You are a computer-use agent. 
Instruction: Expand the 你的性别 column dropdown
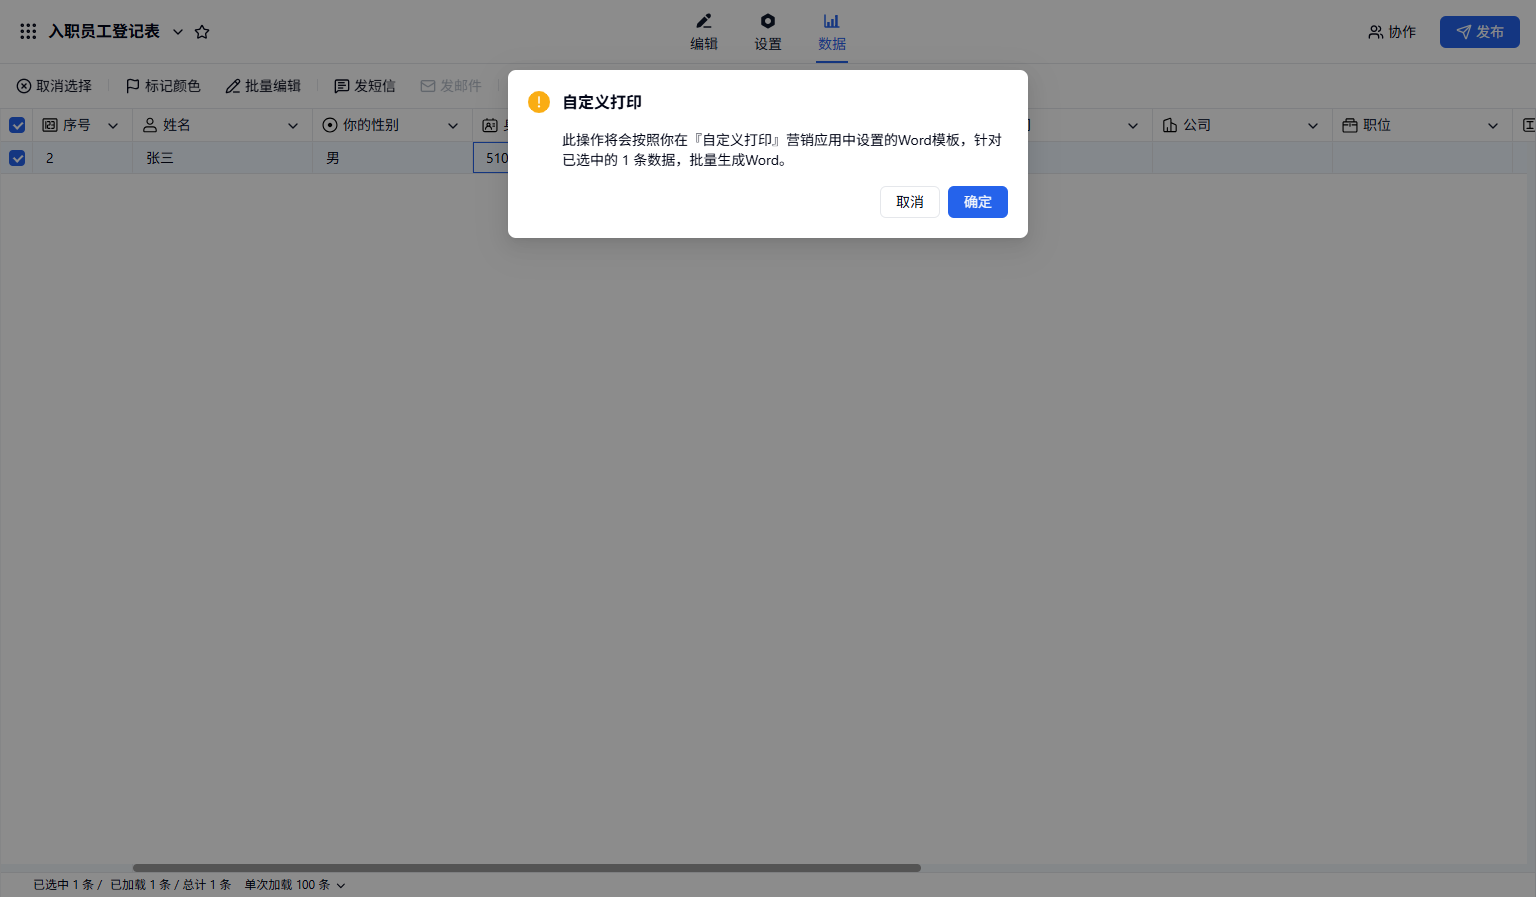[x=453, y=126]
